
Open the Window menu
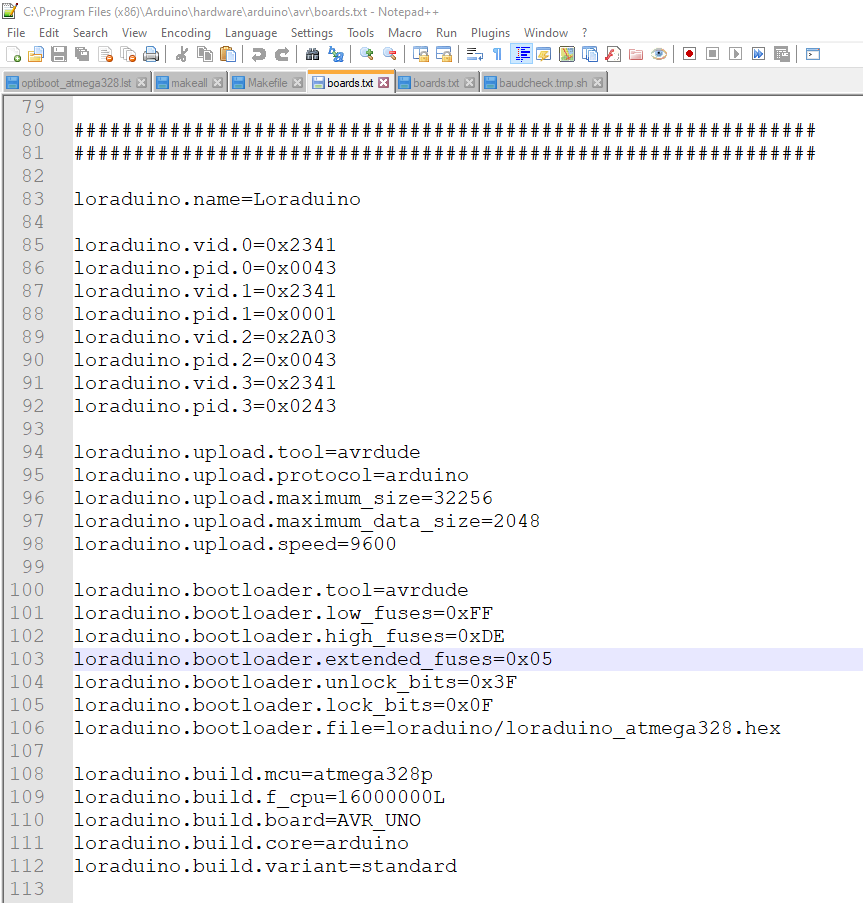click(x=546, y=33)
